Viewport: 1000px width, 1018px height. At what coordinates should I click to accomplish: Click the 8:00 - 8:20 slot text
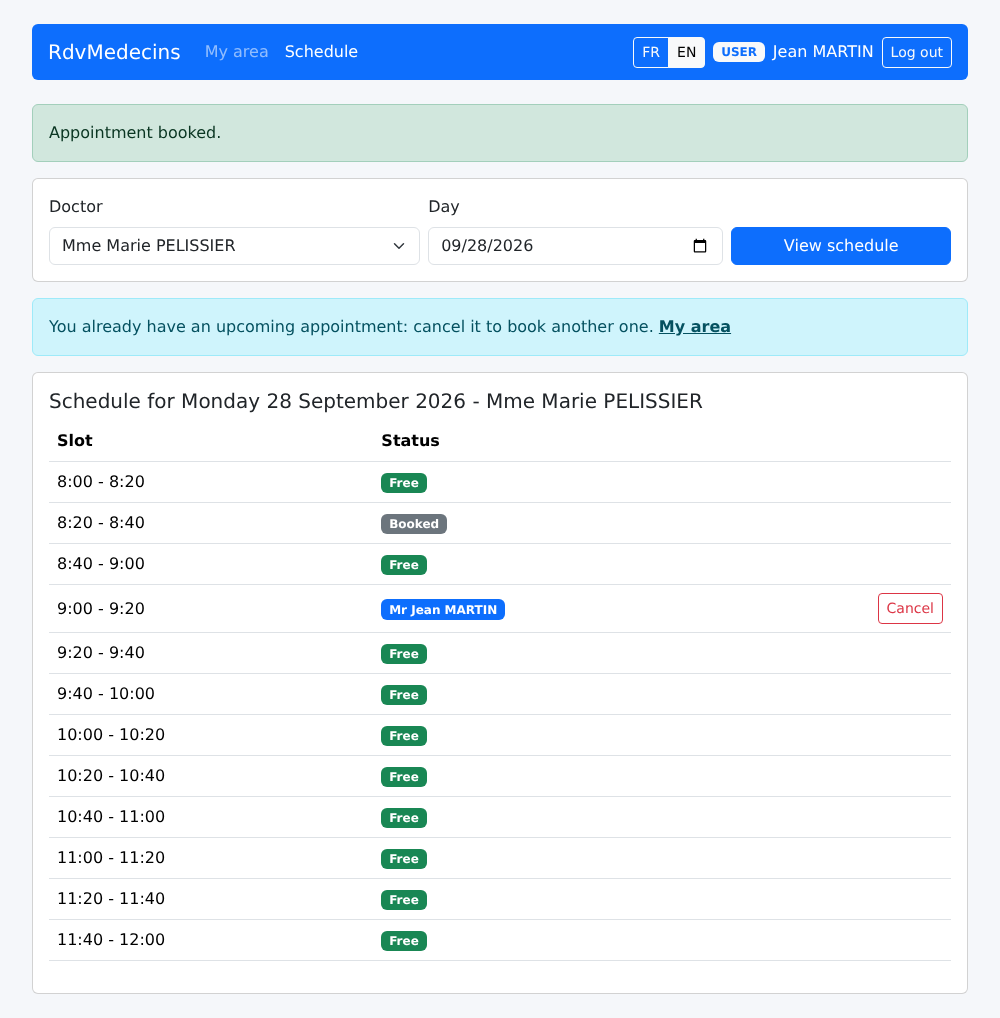point(101,482)
